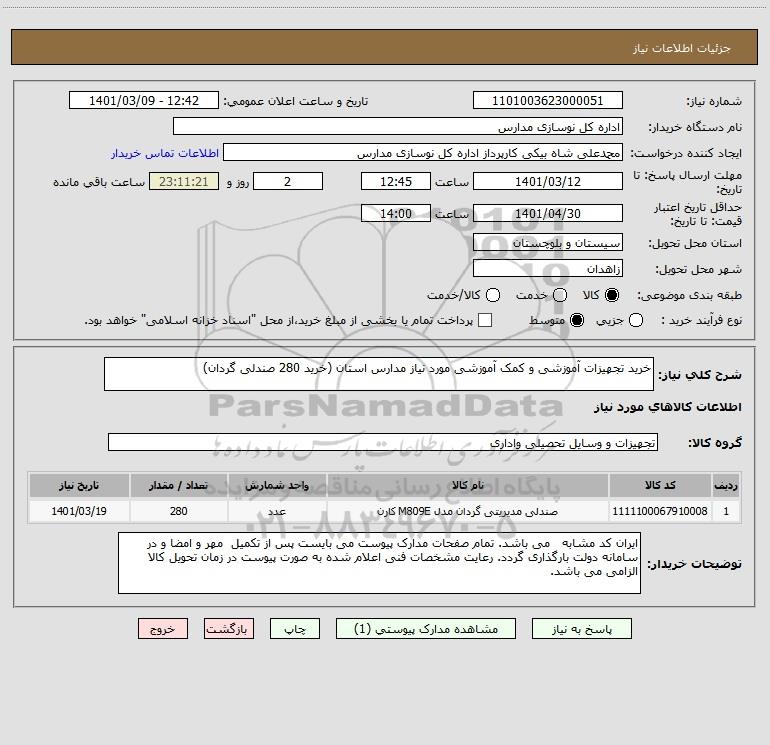Click the کد کالا column header
Screen dimensions: 770x745
click(660, 485)
